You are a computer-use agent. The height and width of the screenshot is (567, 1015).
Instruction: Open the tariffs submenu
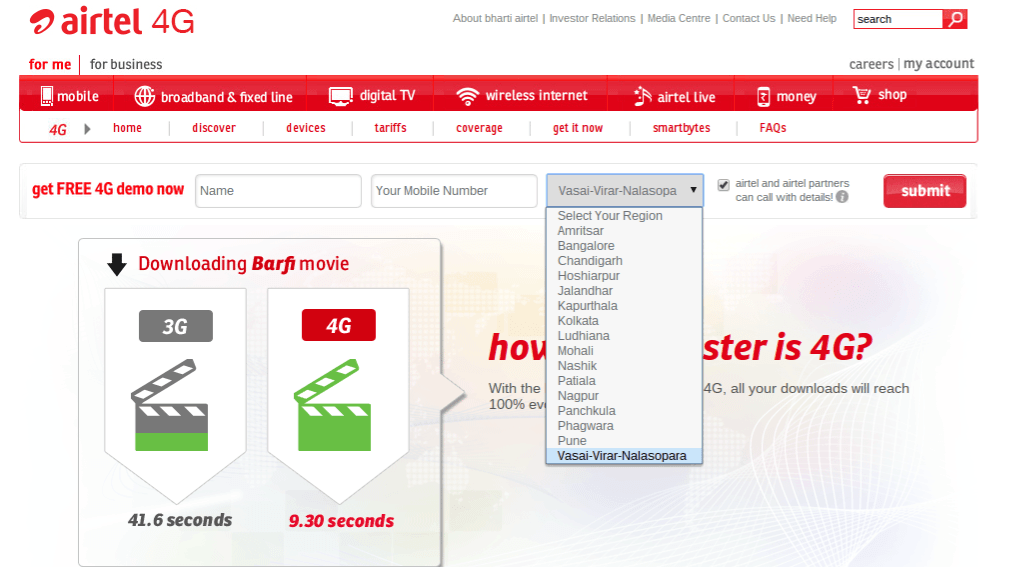point(390,128)
